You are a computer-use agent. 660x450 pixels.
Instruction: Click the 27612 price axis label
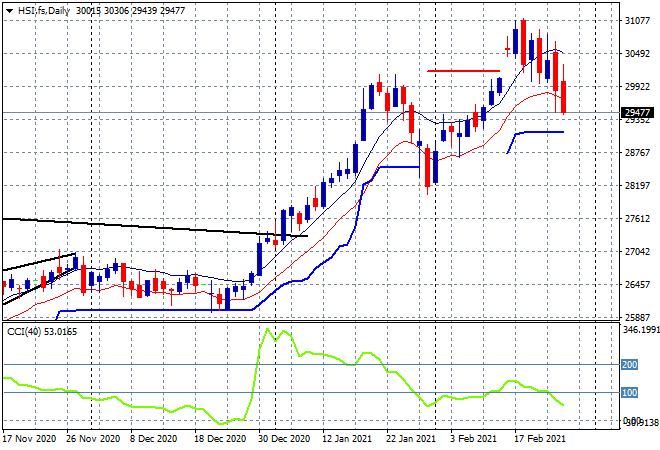pos(637,218)
